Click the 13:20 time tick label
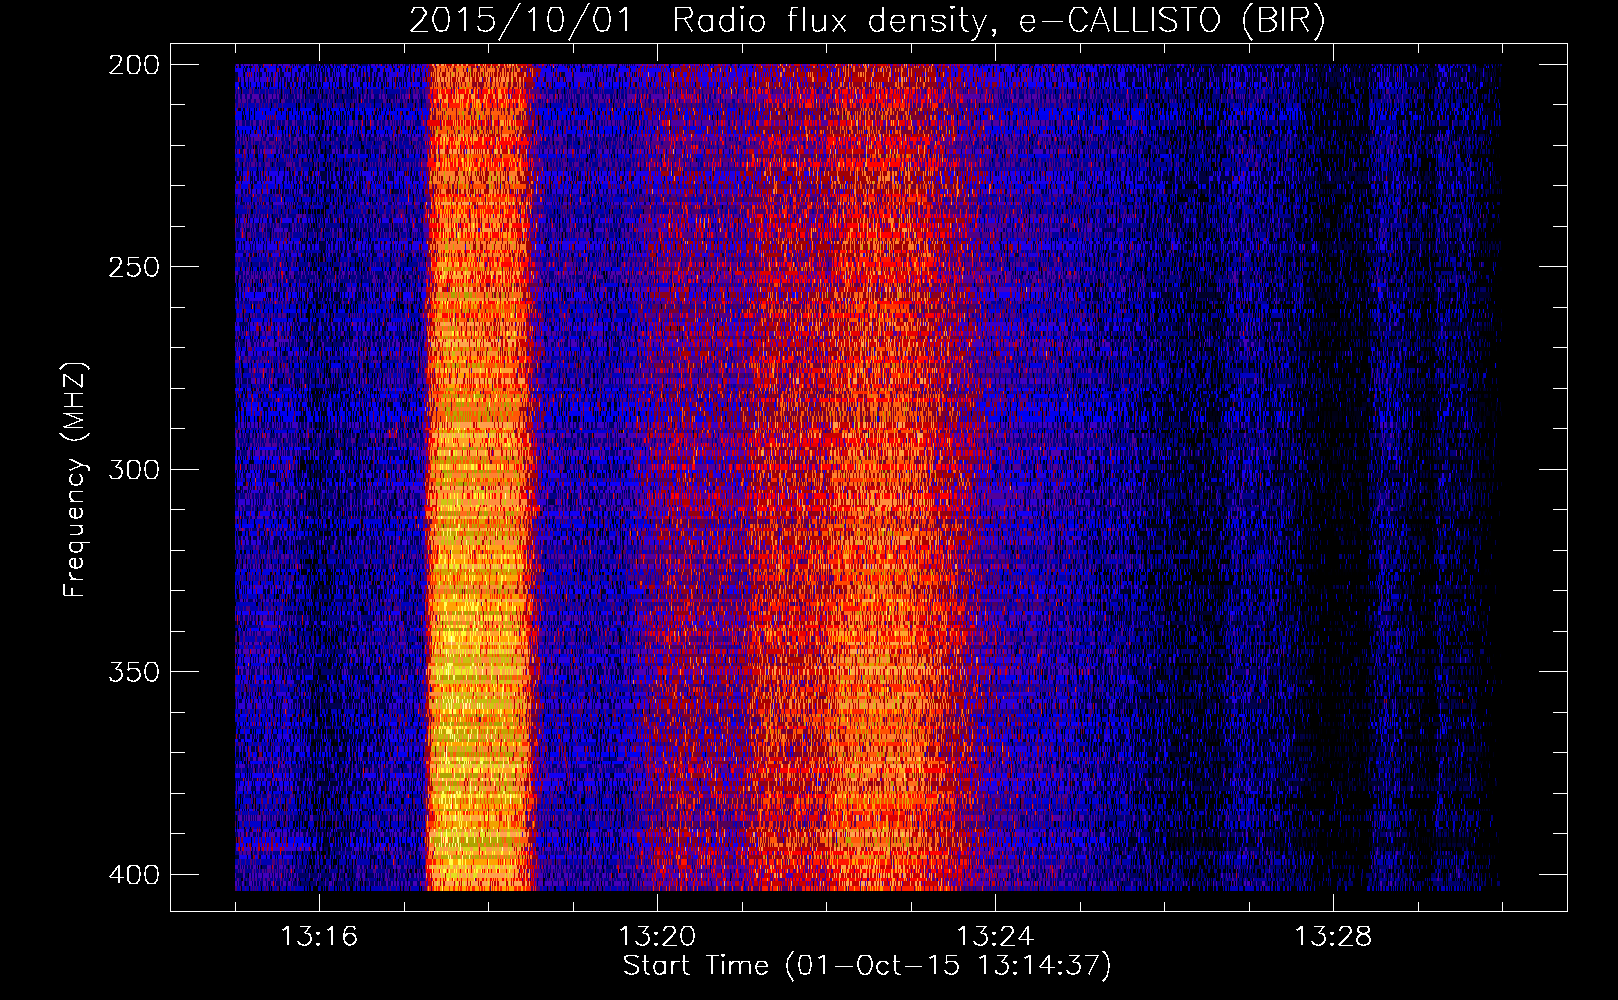 pyautogui.click(x=657, y=937)
